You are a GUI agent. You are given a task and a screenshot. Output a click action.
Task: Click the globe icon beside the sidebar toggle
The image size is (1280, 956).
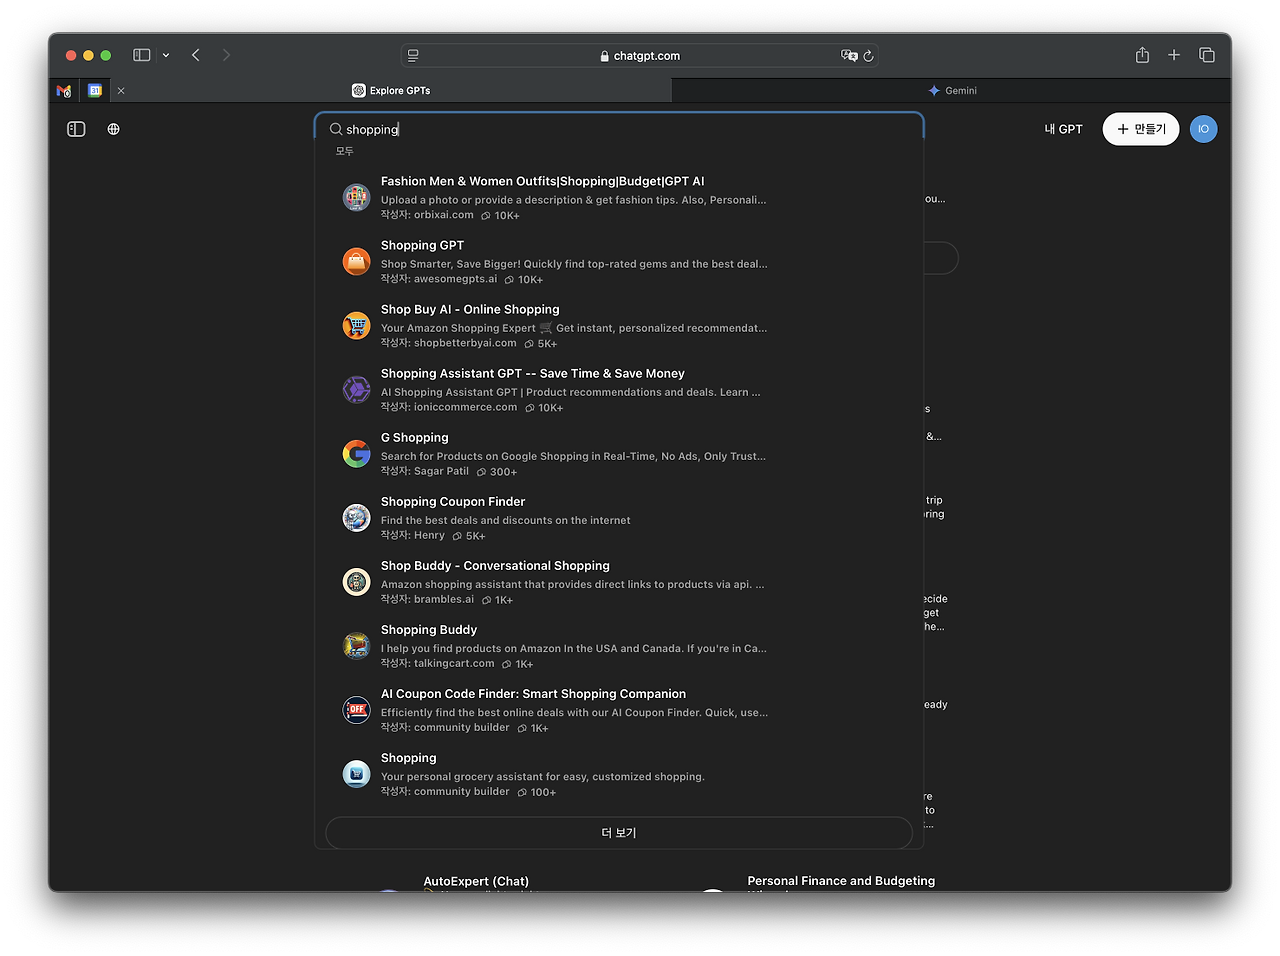(114, 129)
